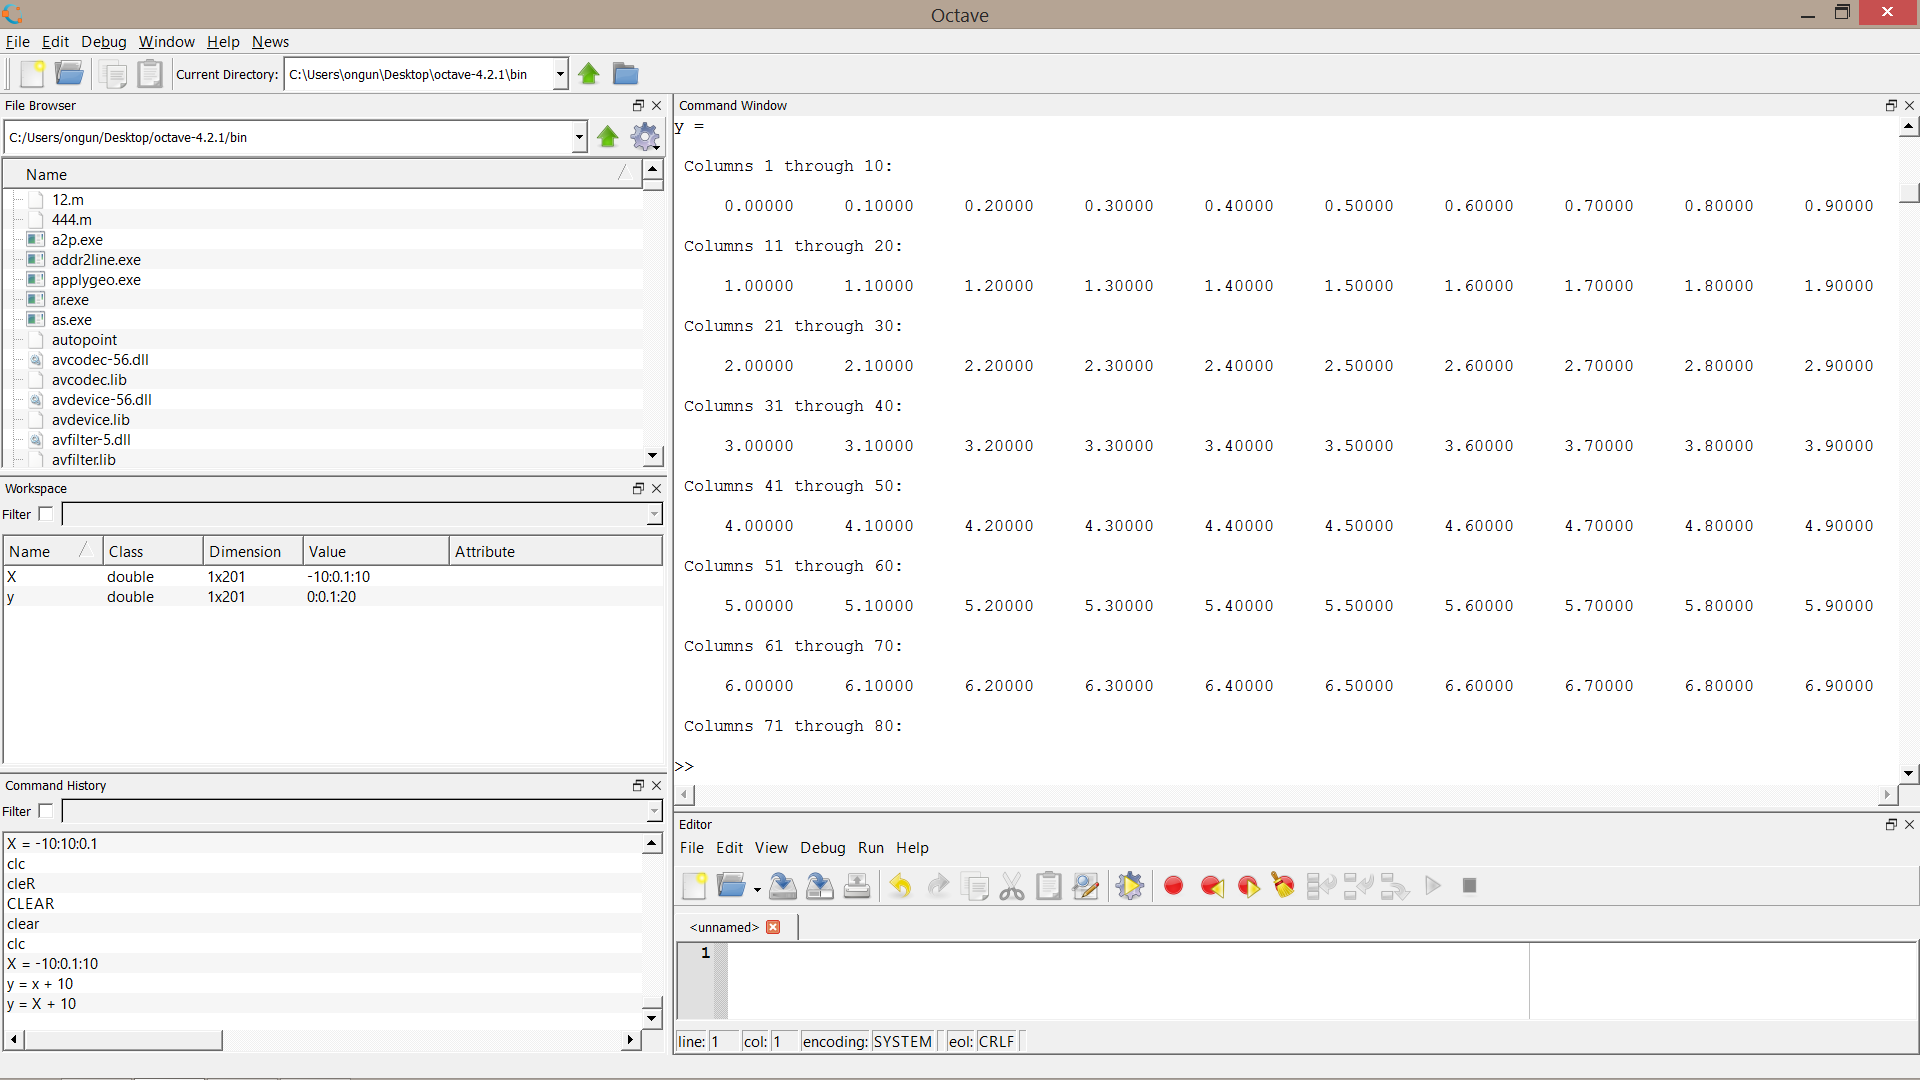1920x1080 pixels.
Task: Open the Debug menu in main menubar
Action: point(103,42)
